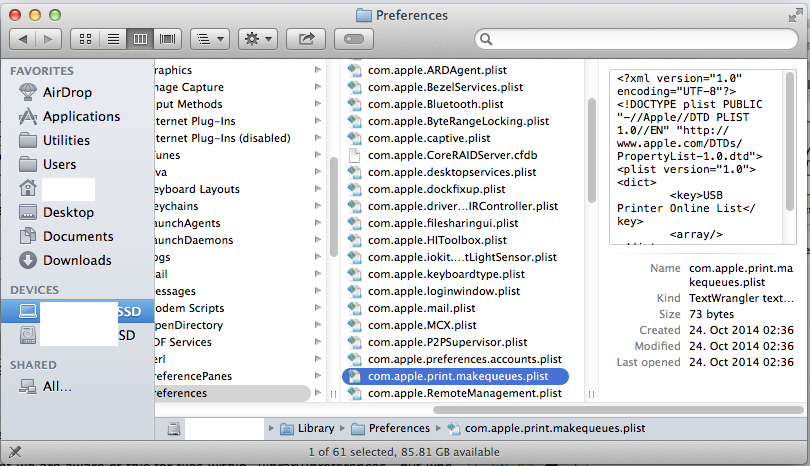
Task: Go back with the left arrow button
Action: [x=23, y=39]
